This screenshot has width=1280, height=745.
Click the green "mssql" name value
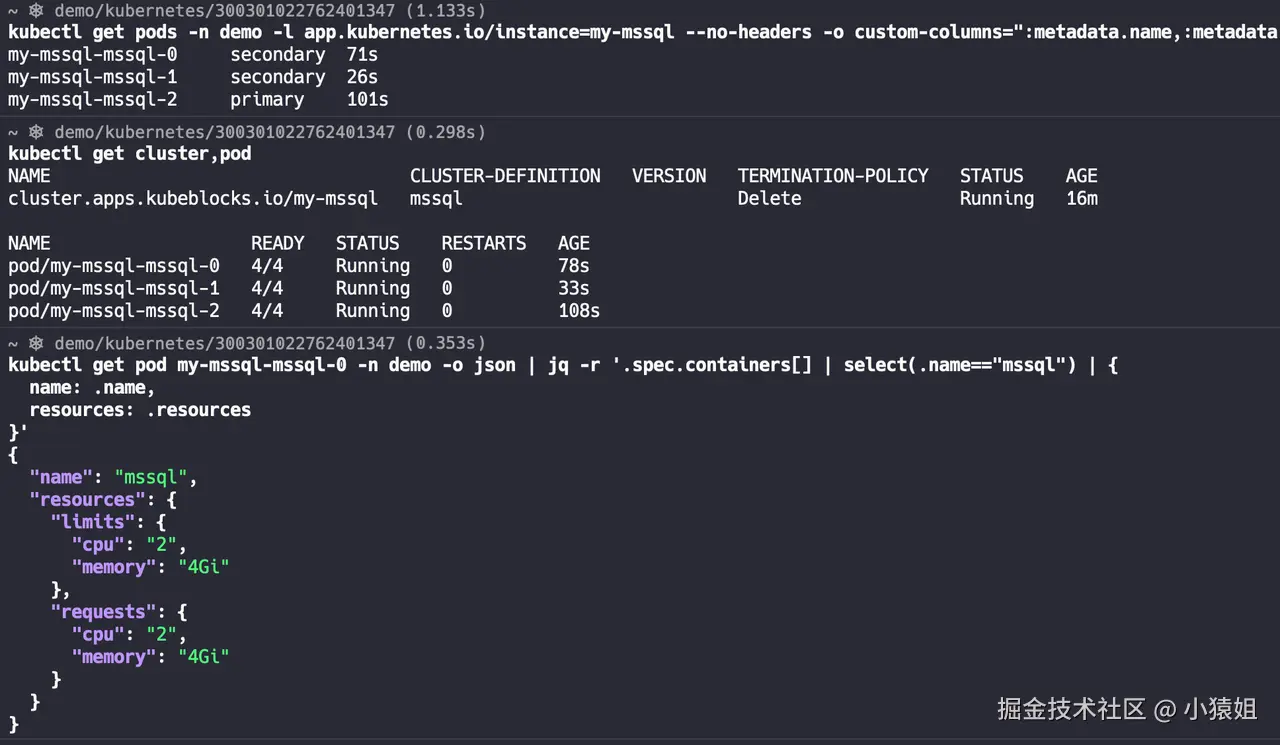(150, 477)
